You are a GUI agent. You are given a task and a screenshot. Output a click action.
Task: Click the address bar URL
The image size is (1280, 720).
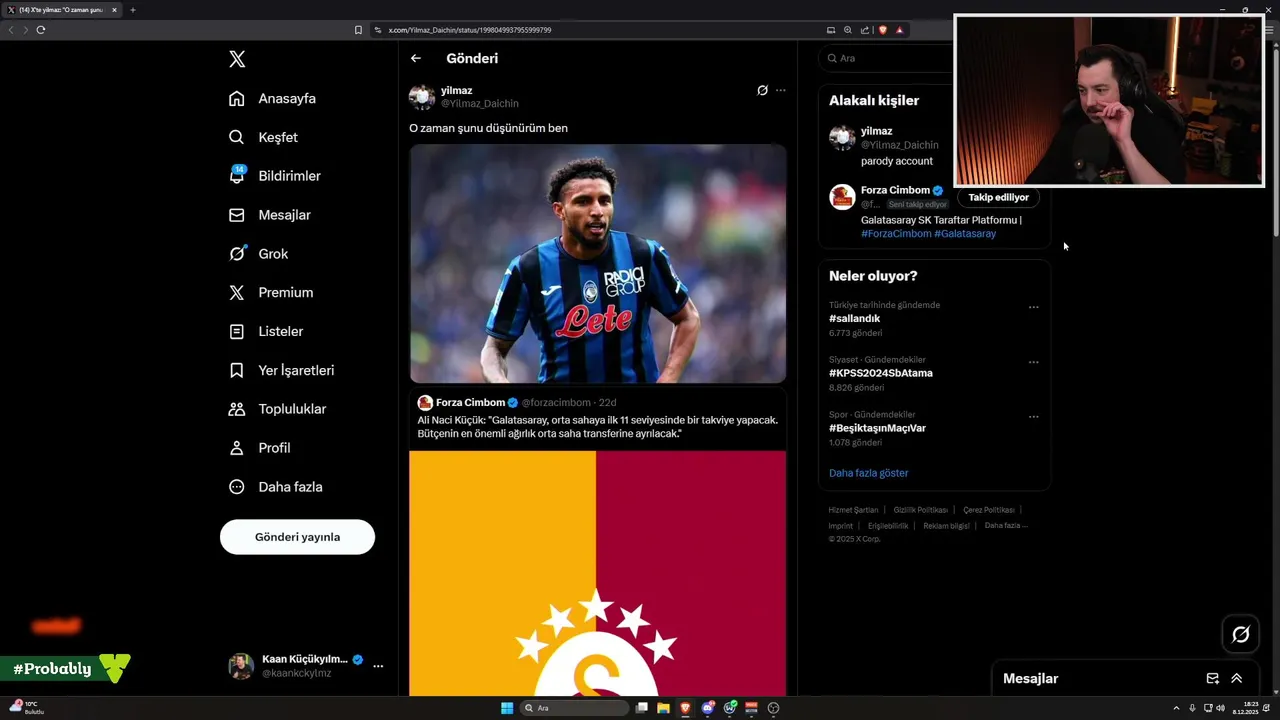pyautogui.click(x=470, y=30)
